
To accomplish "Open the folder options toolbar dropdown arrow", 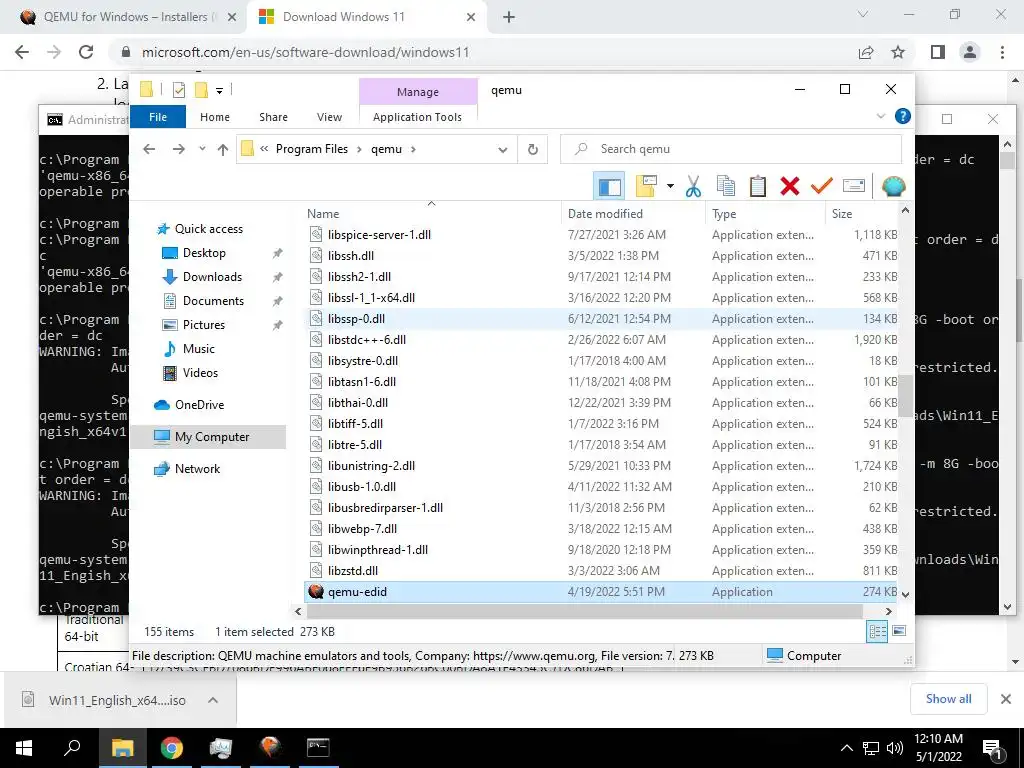I will [670, 187].
